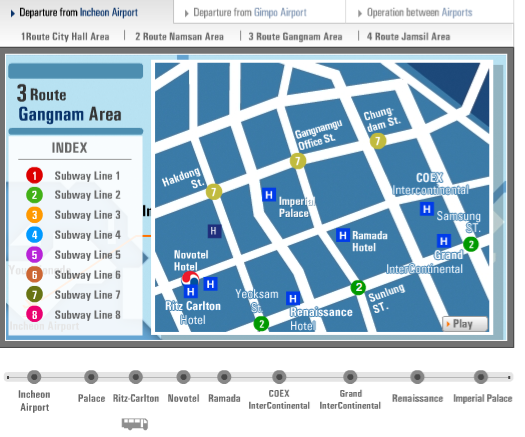
Task: Click the 'Sunlung ST.' map label
Action: point(386,299)
